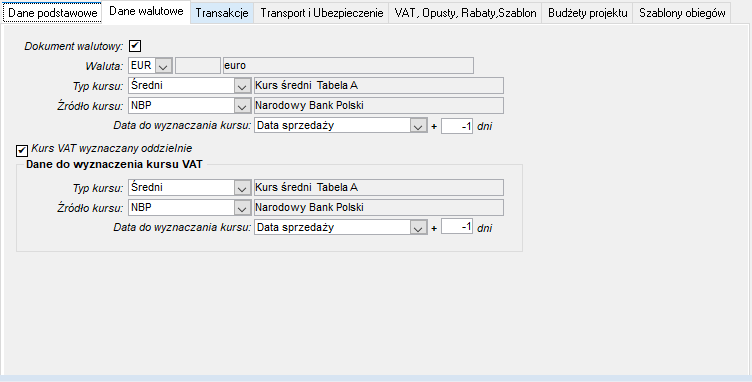Select the Dane walutowe tab
The width and height of the screenshot is (752, 382).
[x=146, y=12]
